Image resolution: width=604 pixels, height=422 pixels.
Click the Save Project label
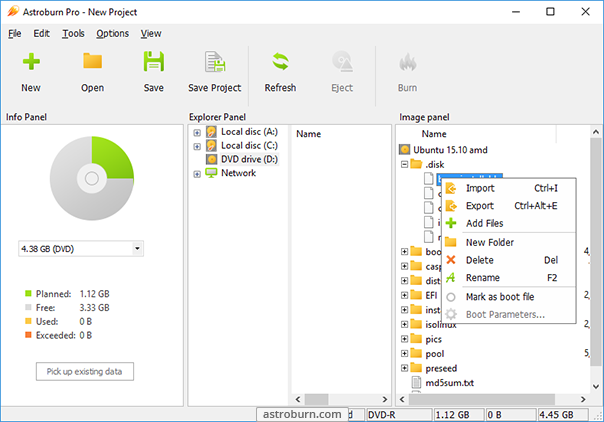pyautogui.click(x=215, y=88)
